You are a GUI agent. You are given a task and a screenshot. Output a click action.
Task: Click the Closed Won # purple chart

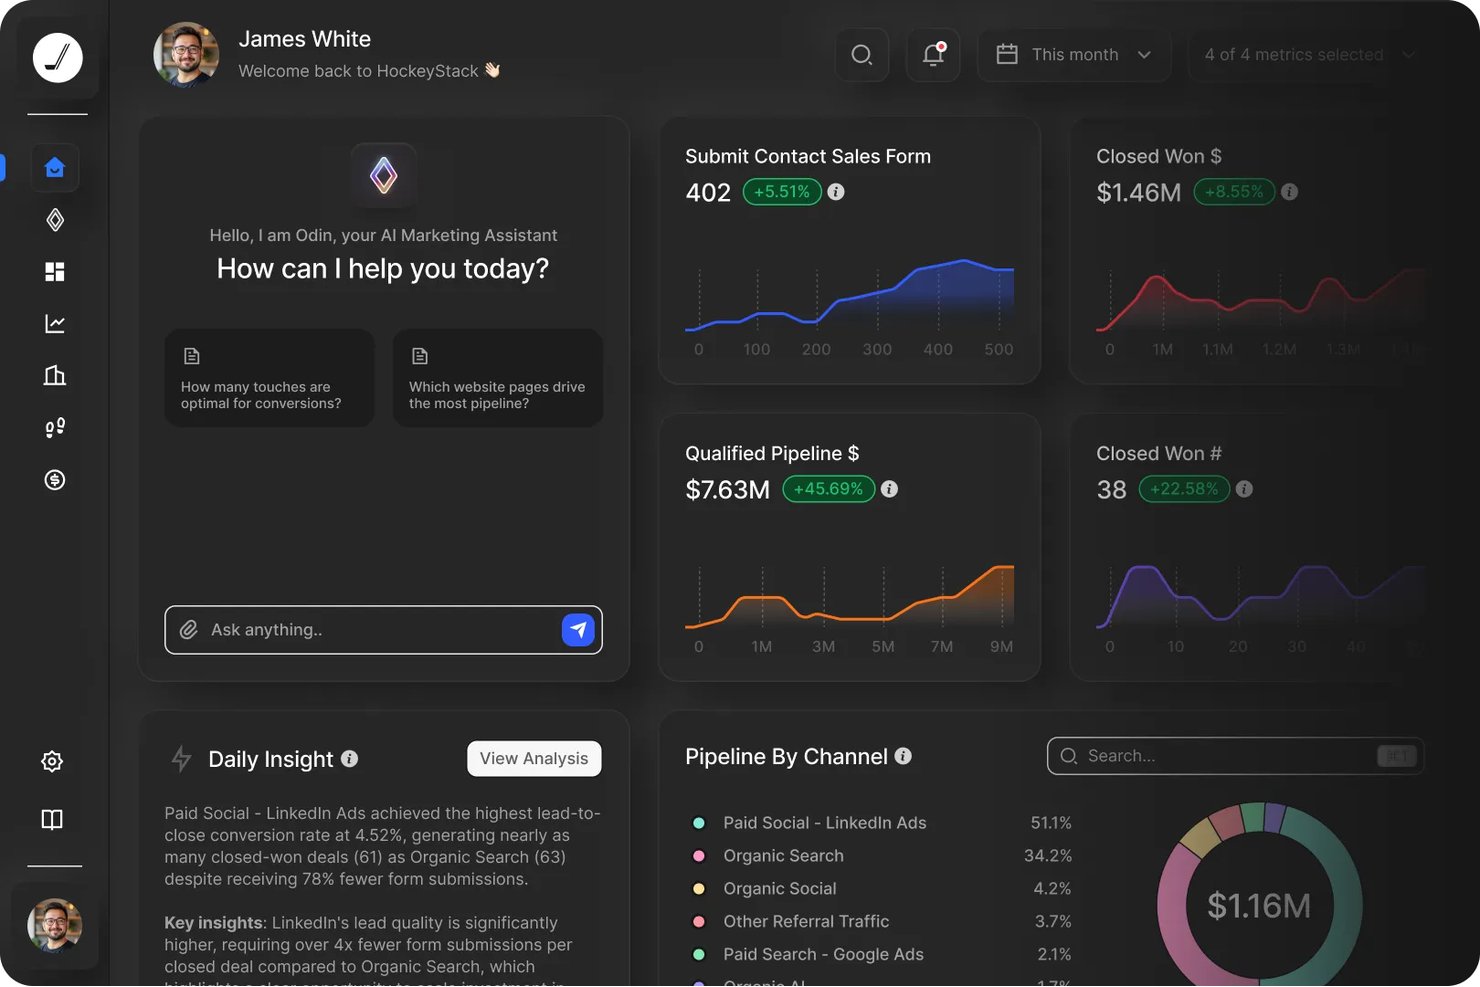pos(1261,597)
